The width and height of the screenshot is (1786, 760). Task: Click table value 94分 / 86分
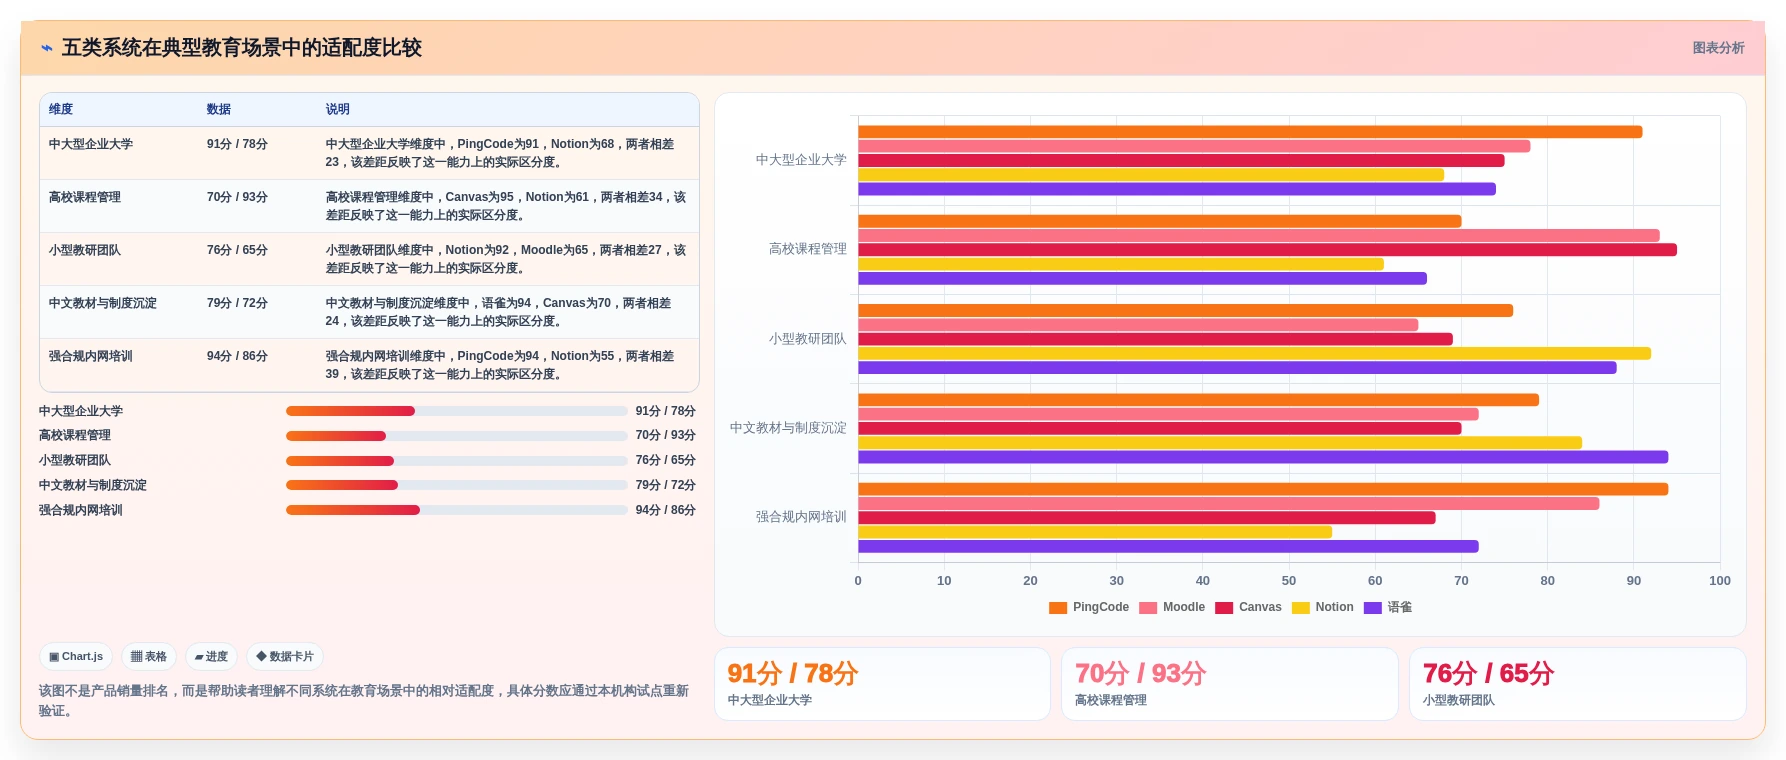pos(237,356)
